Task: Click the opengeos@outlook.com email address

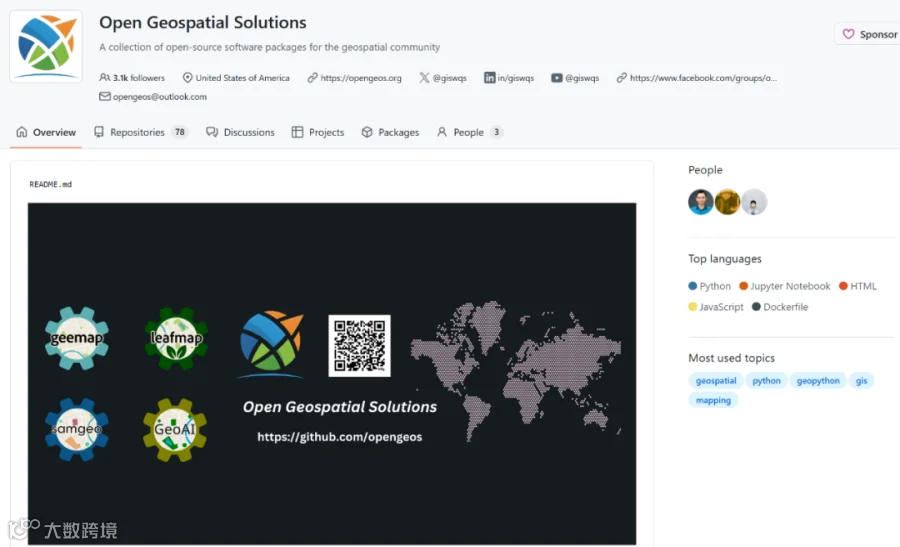Action: pos(160,96)
